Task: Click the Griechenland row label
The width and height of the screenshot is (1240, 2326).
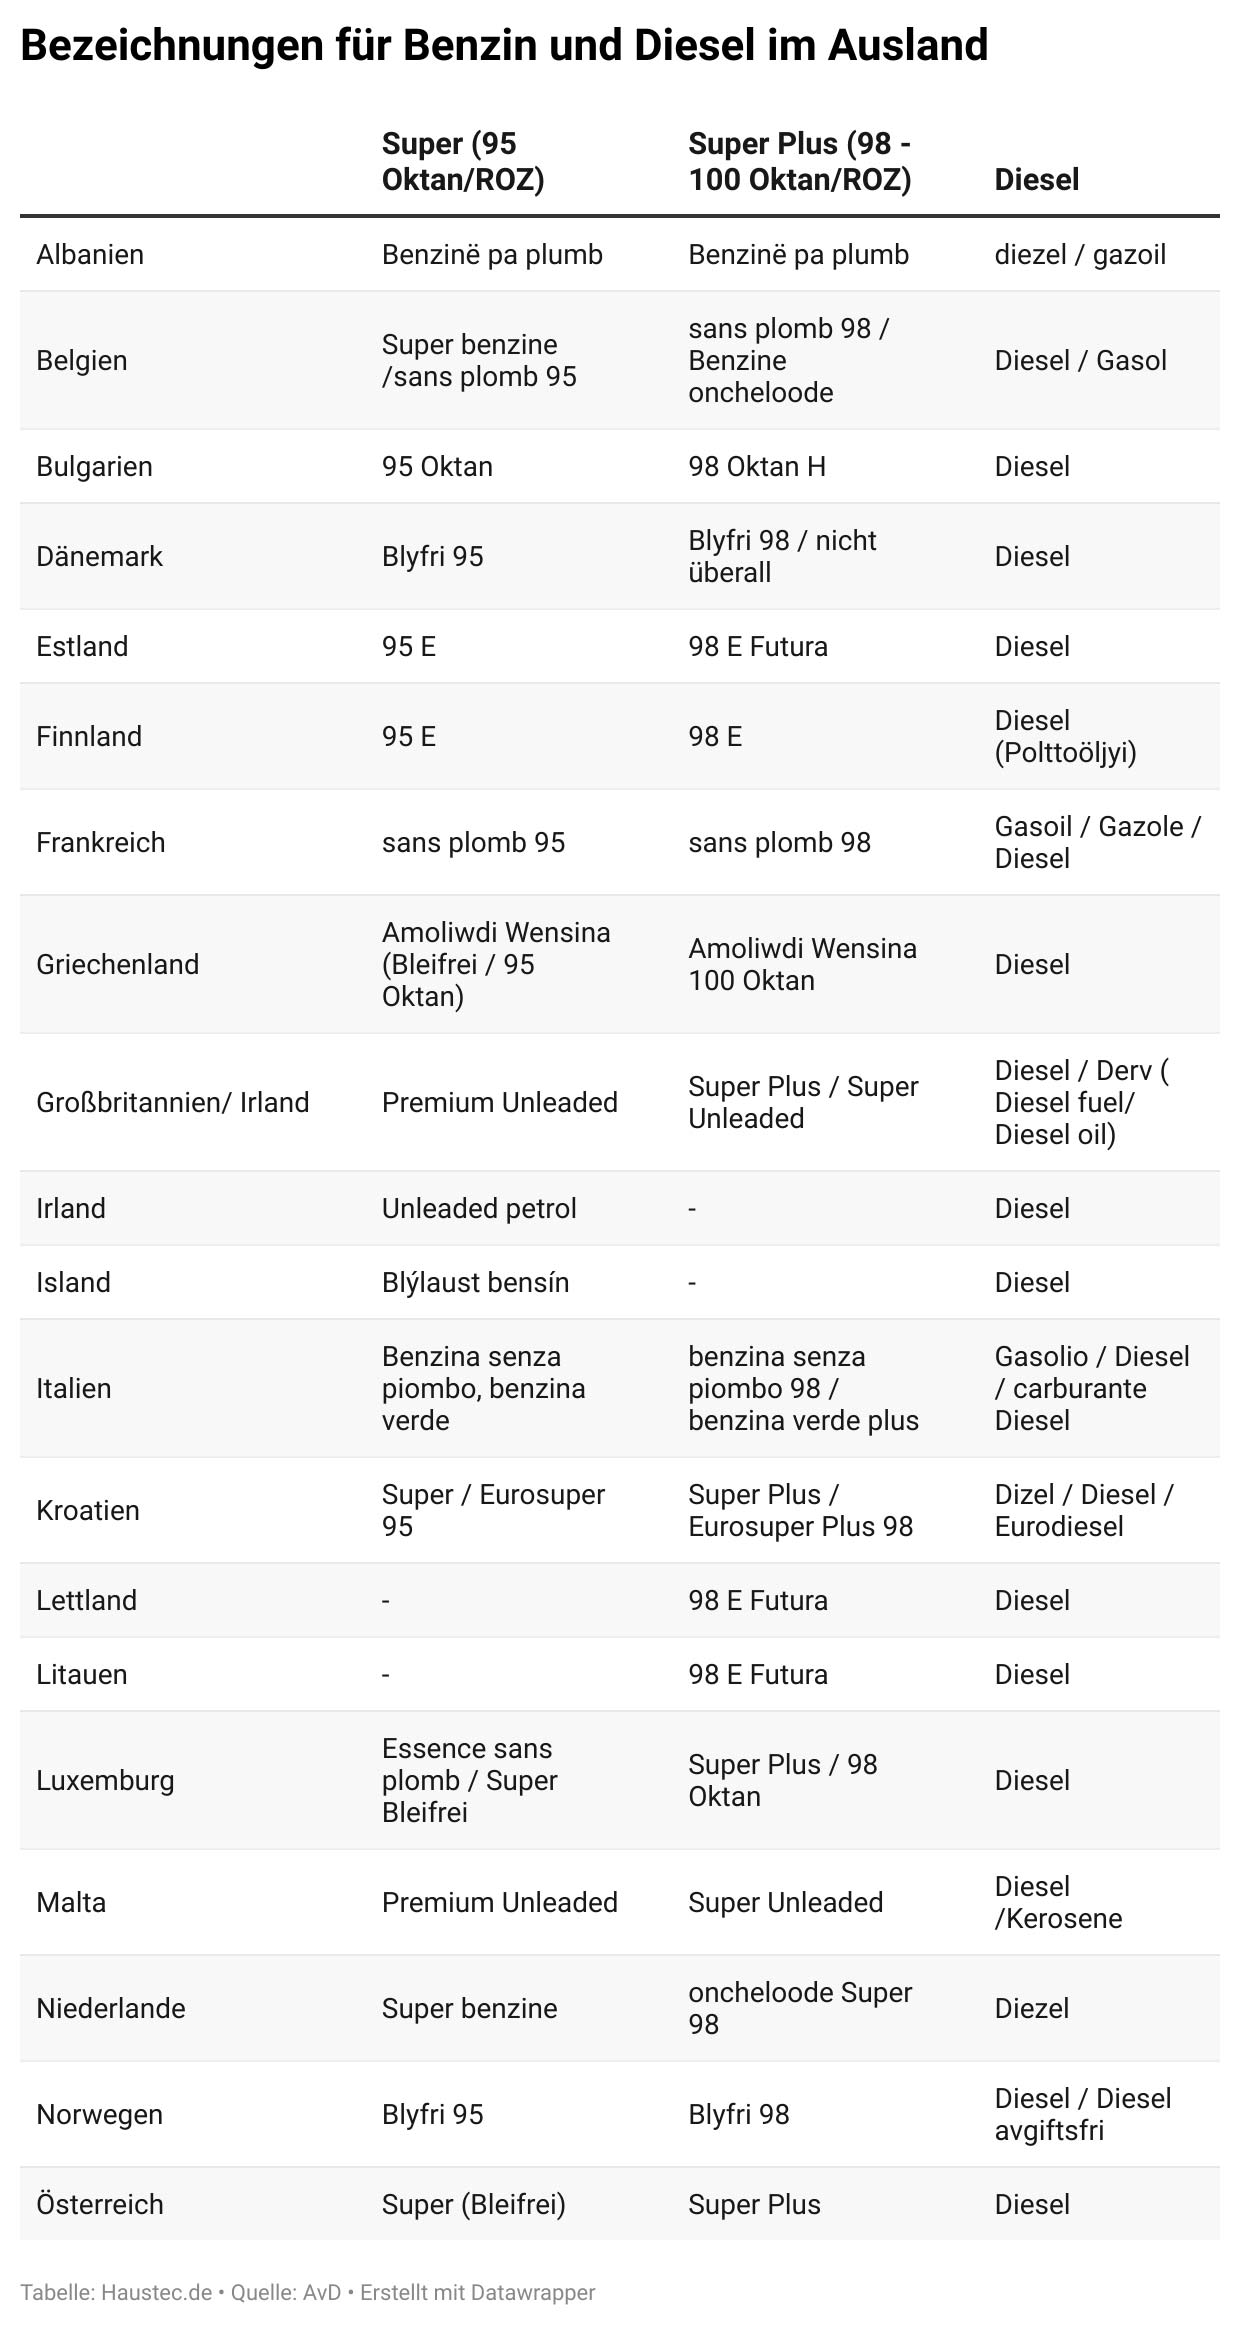Action: [118, 965]
